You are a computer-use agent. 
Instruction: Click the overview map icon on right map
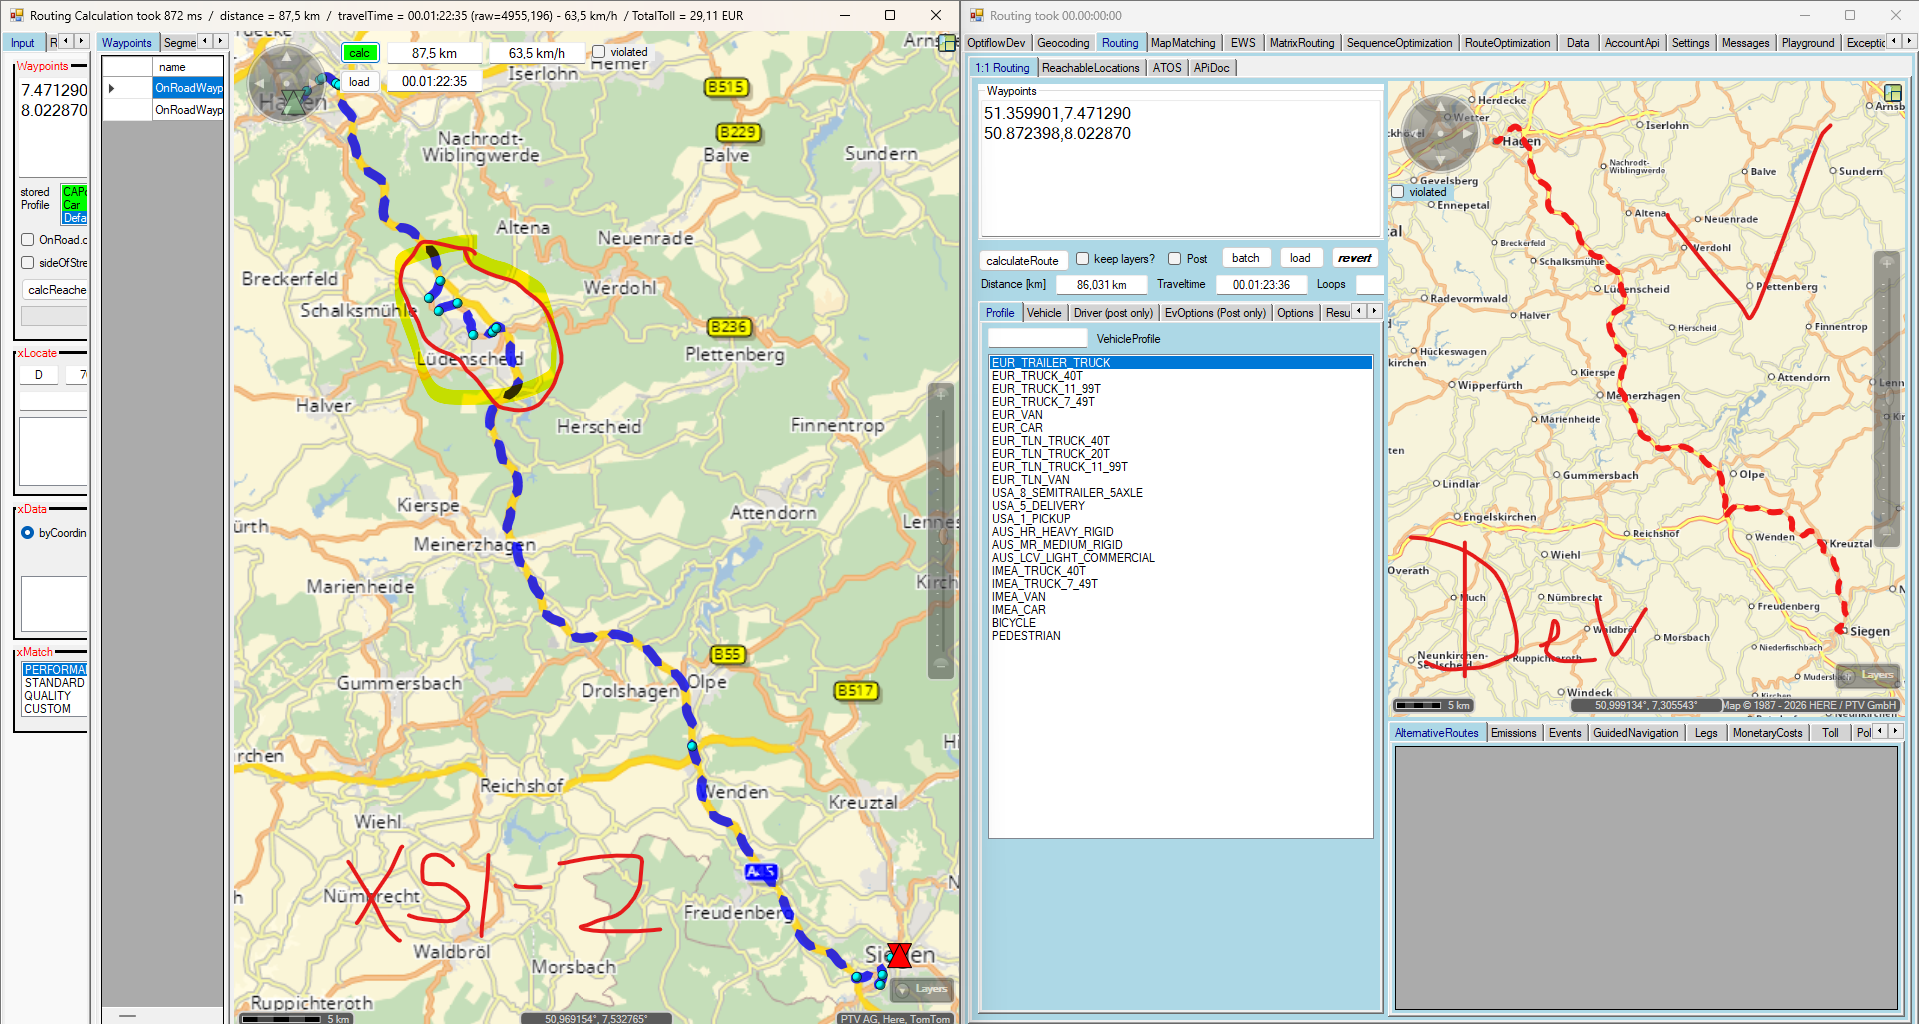pos(1892,93)
